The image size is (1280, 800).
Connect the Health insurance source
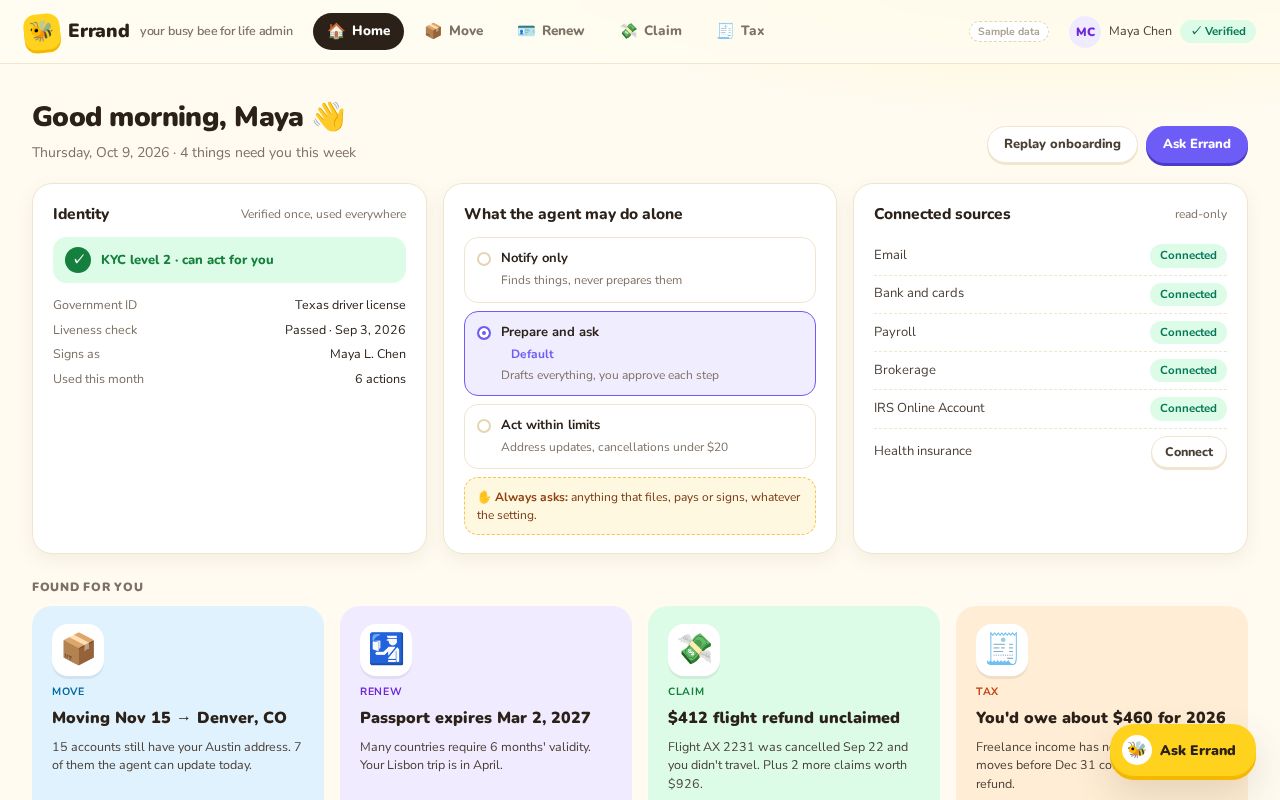[x=1189, y=452]
